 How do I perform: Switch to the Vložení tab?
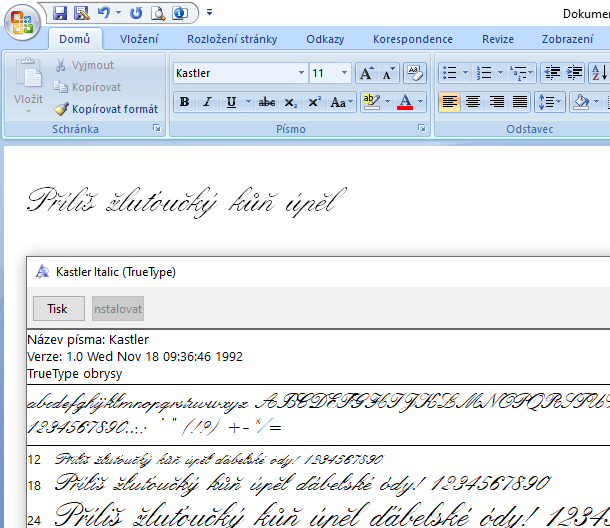(139, 39)
